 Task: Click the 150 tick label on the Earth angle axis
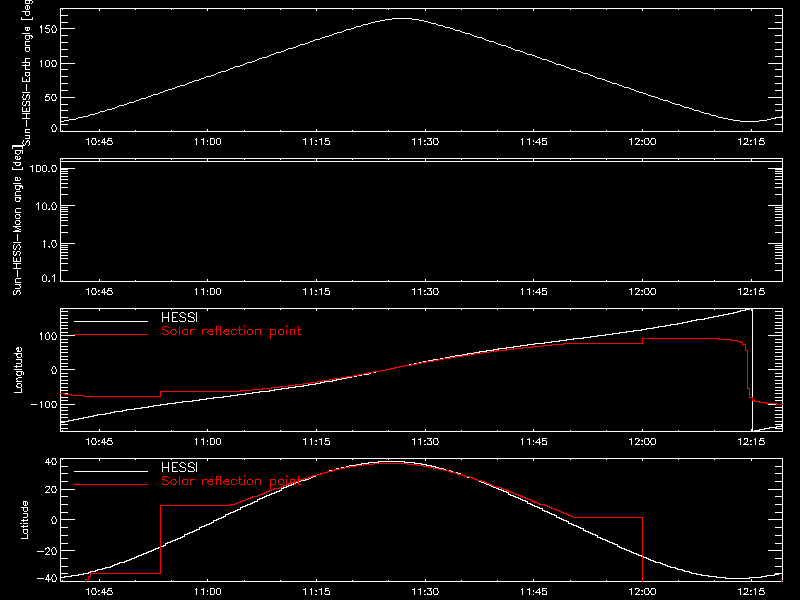pos(48,29)
